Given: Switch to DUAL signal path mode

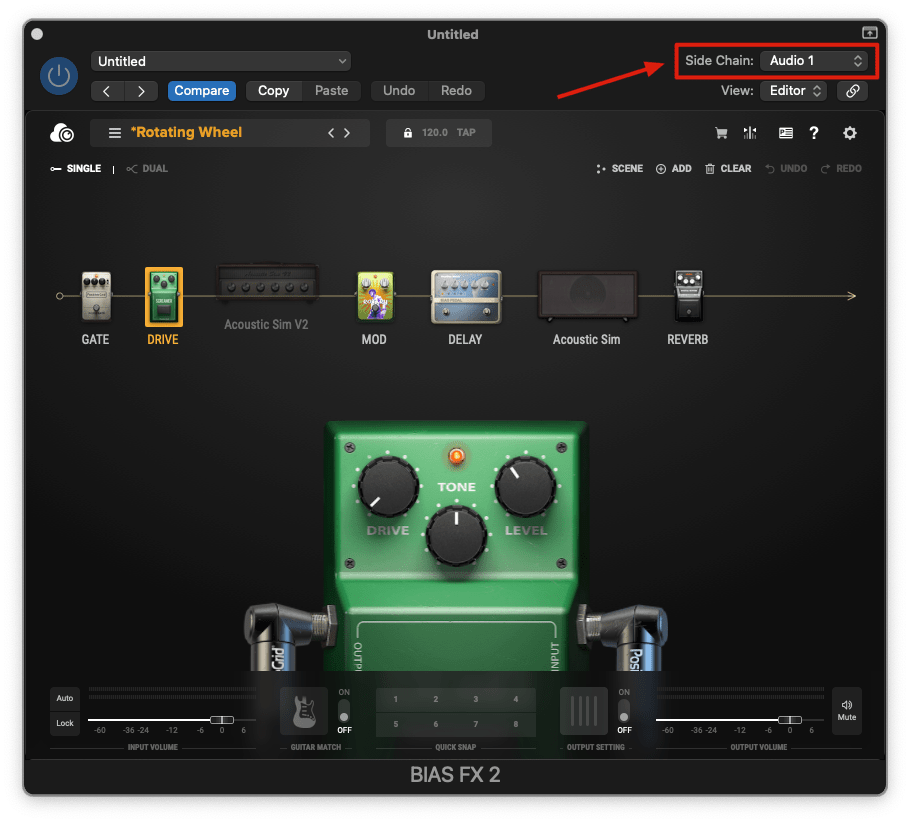Looking at the screenshot, I should point(146,168).
